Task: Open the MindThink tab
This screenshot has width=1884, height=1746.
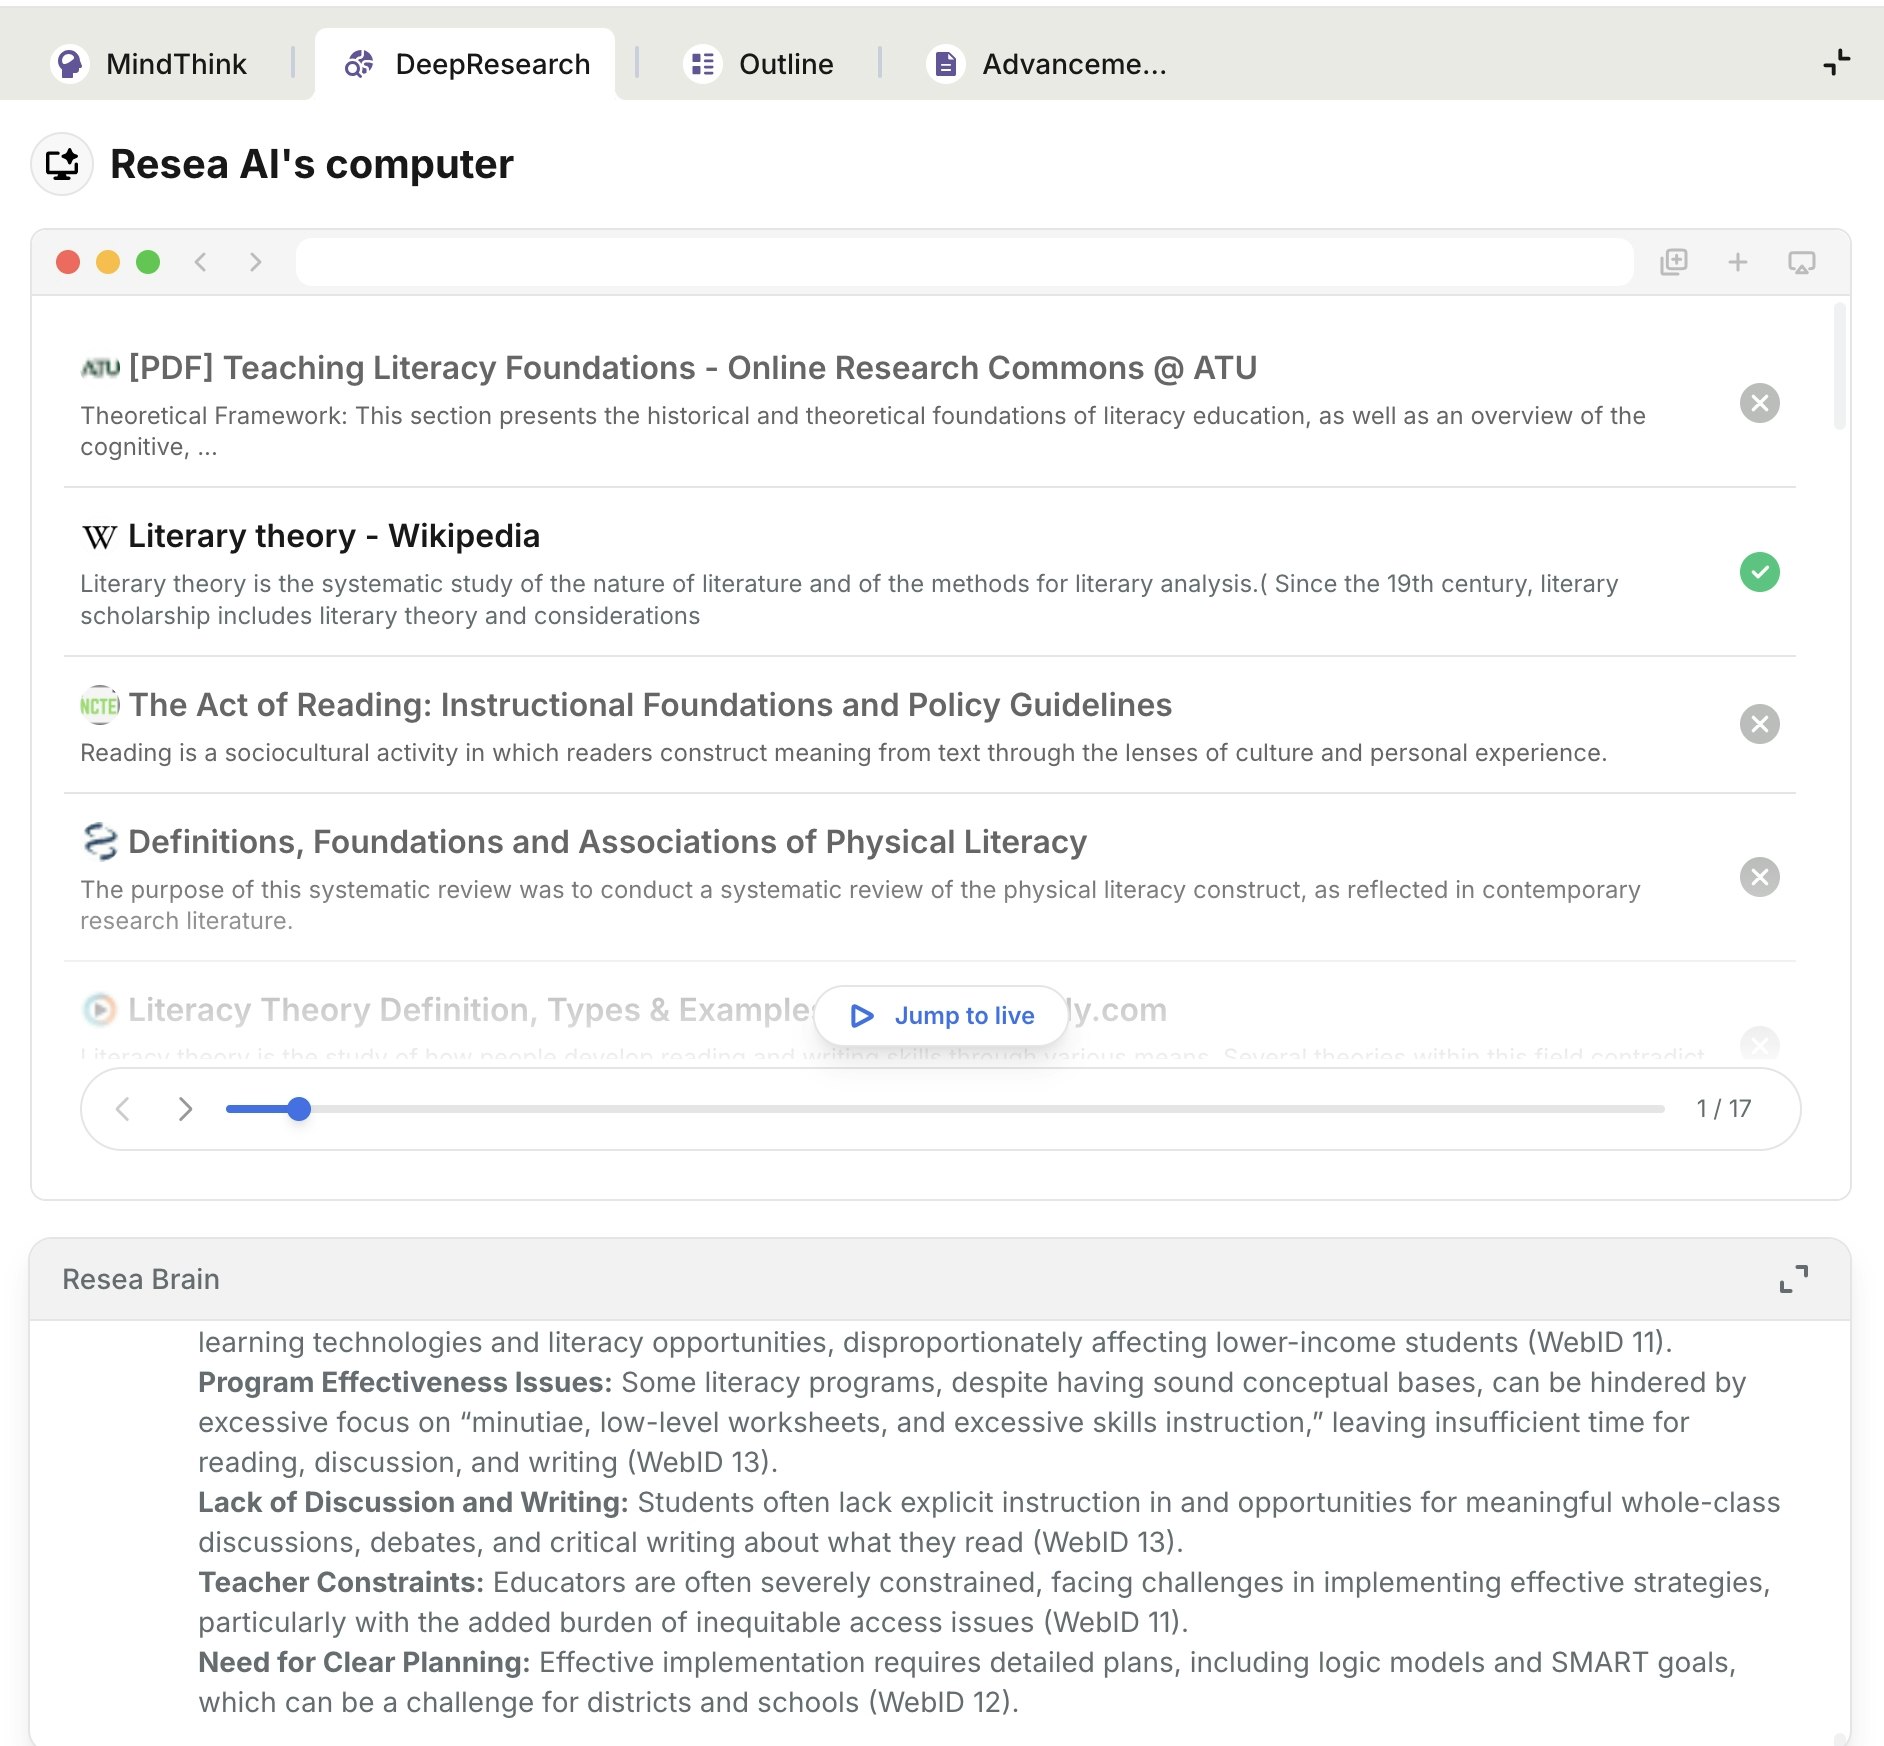Action: click(148, 64)
